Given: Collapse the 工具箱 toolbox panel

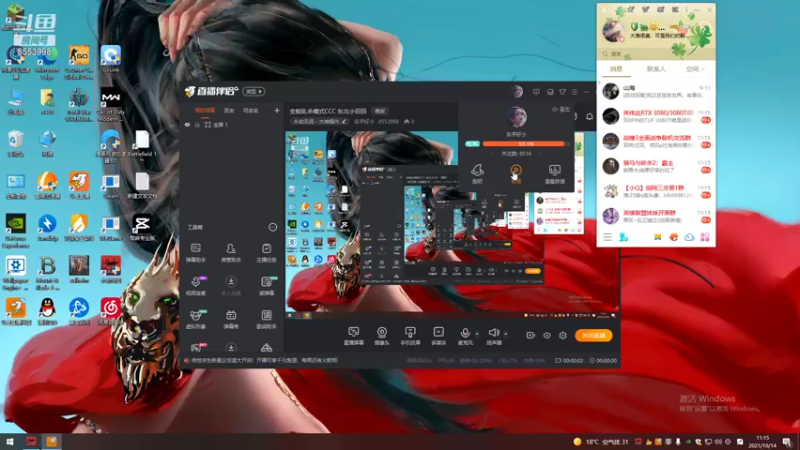Looking at the screenshot, I should tap(273, 227).
